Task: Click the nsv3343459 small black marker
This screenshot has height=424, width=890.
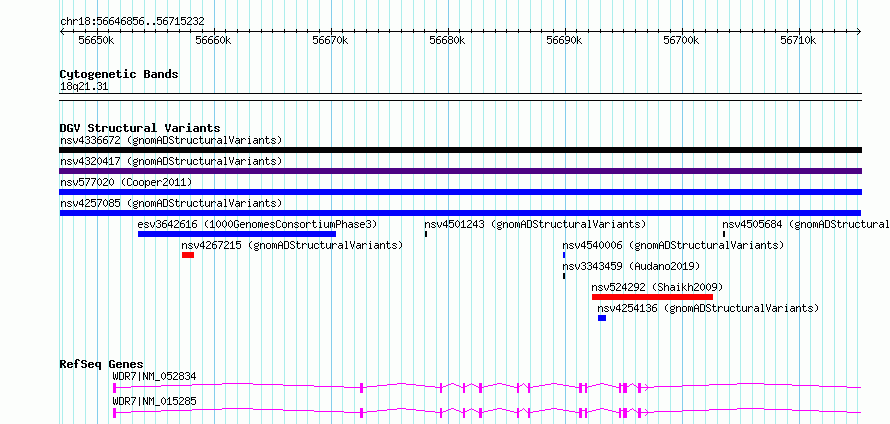Action: (x=564, y=276)
